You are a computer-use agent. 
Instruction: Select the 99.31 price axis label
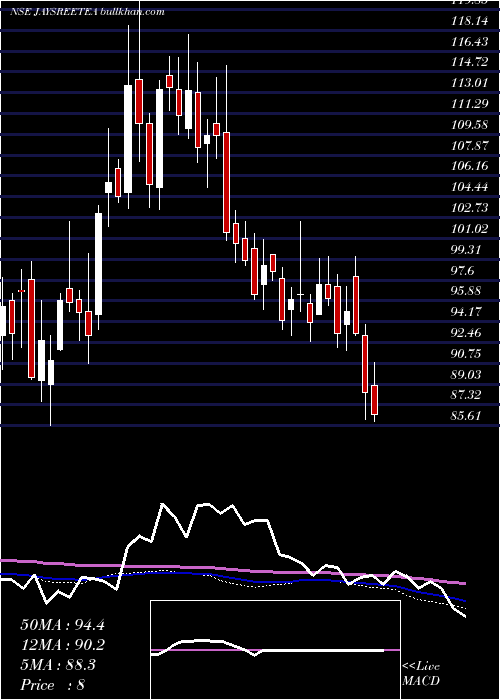click(x=466, y=249)
